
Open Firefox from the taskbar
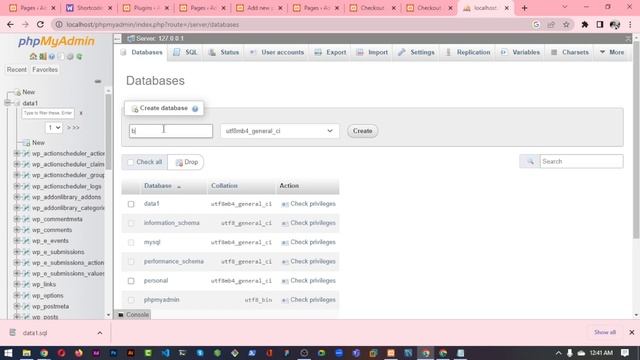(79, 353)
